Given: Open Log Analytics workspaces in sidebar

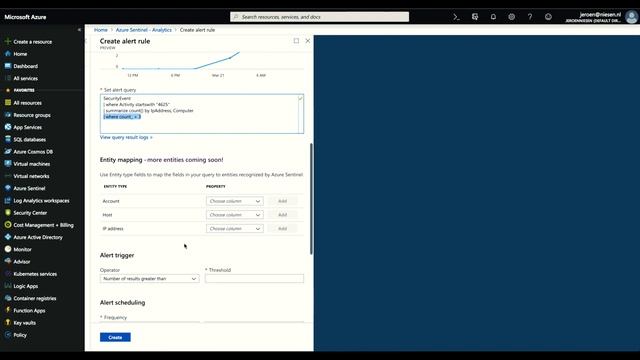Looking at the screenshot, I should (x=41, y=200).
